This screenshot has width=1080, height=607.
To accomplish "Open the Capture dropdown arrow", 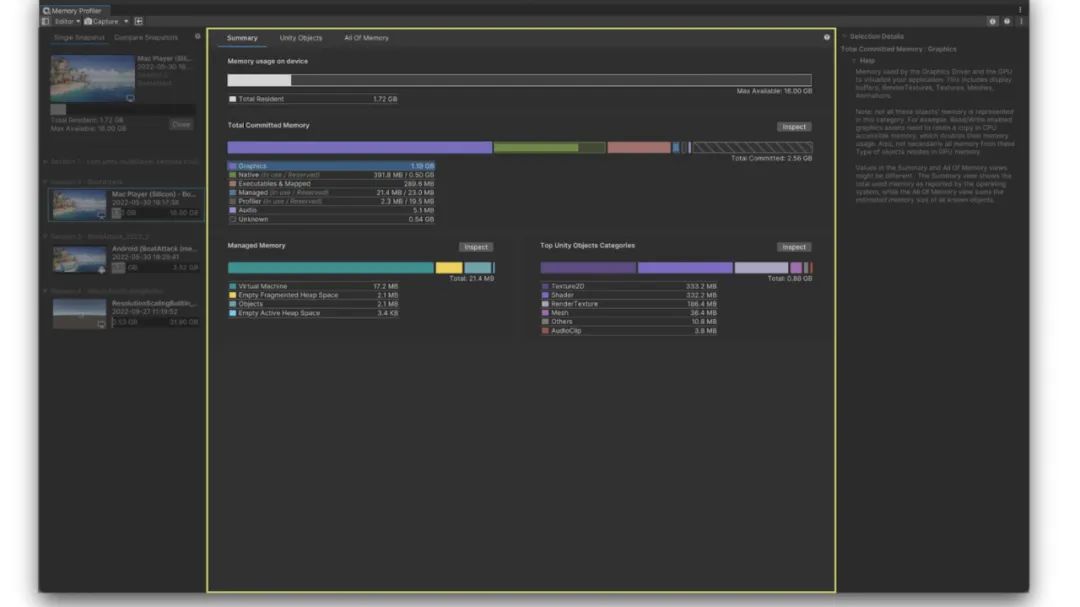I will (126, 21).
